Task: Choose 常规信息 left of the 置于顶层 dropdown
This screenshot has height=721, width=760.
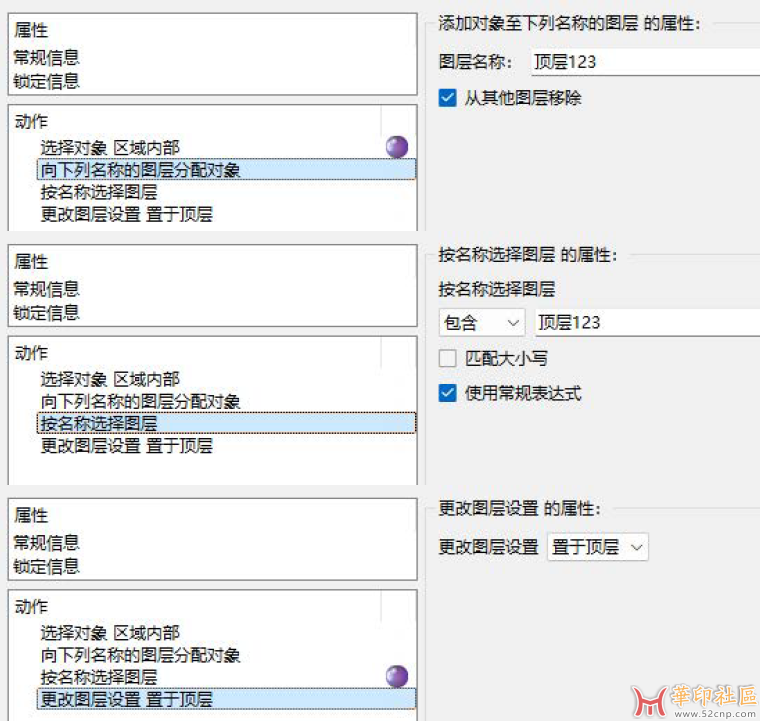Action: point(46,543)
